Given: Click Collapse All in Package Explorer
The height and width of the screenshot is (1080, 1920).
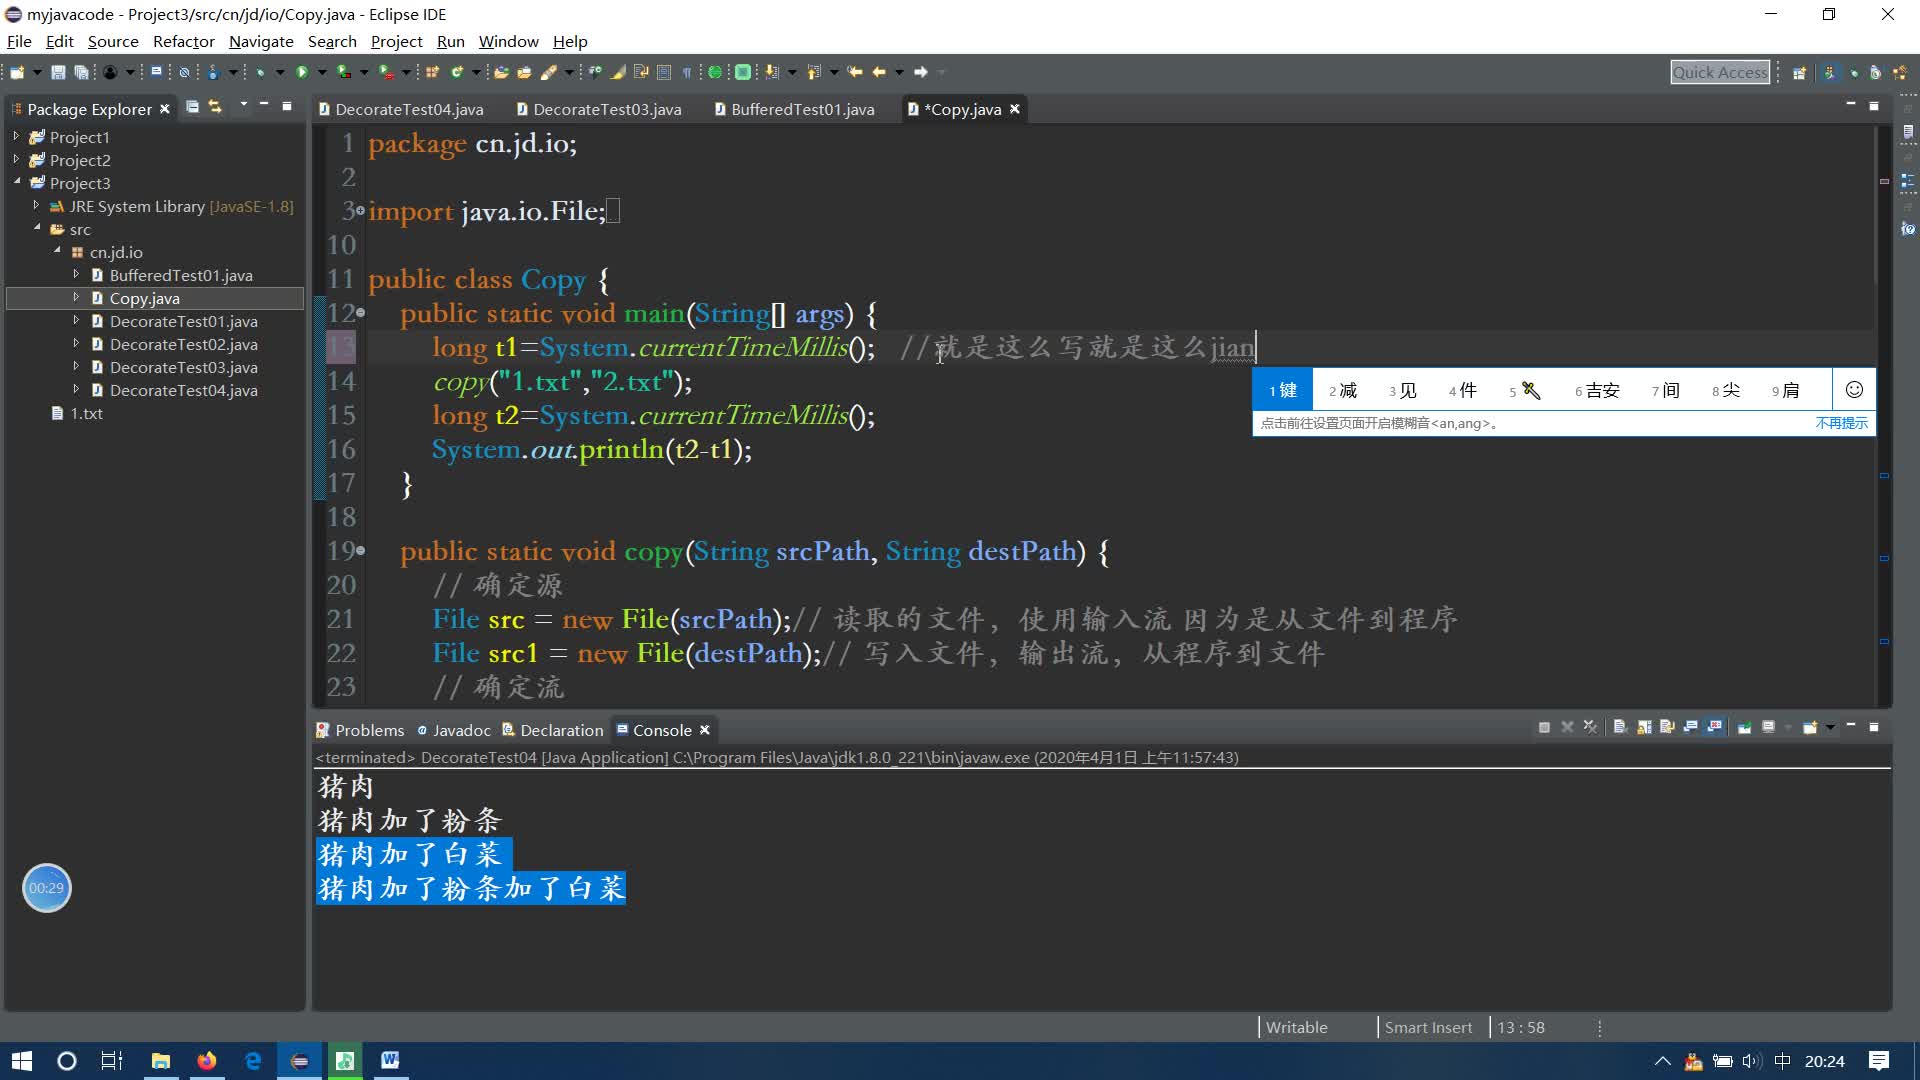Looking at the screenshot, I should (x=192, y=107).
